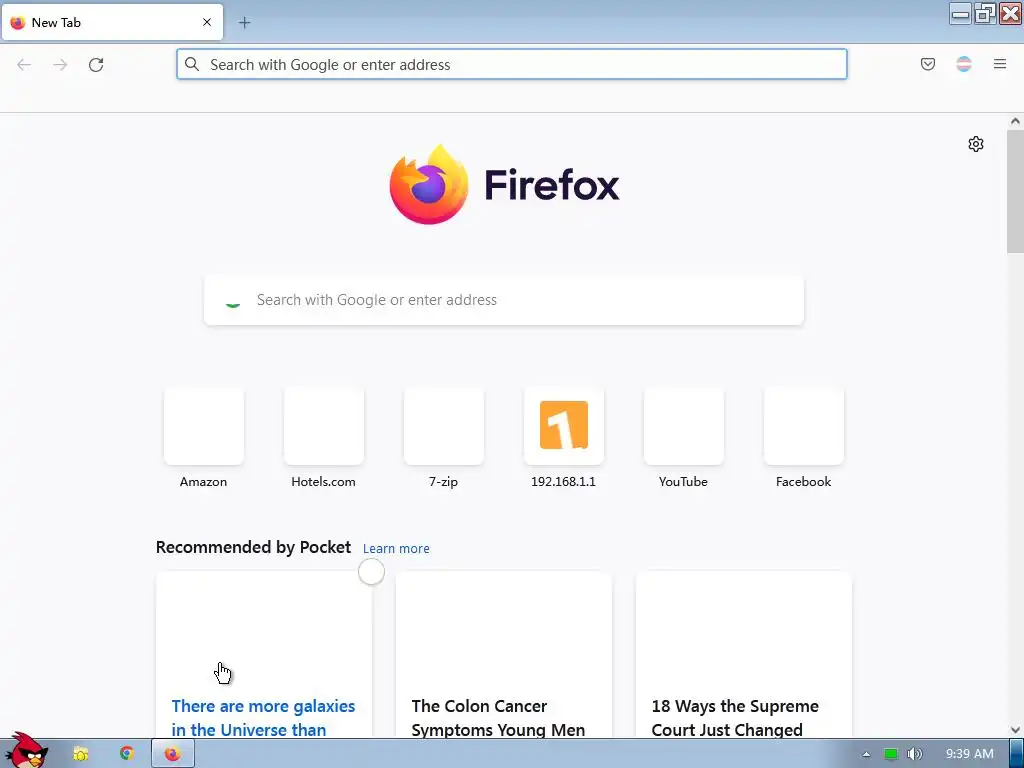Open the Angry Birds start button
1024x768 pixels.
pos(25,751)
